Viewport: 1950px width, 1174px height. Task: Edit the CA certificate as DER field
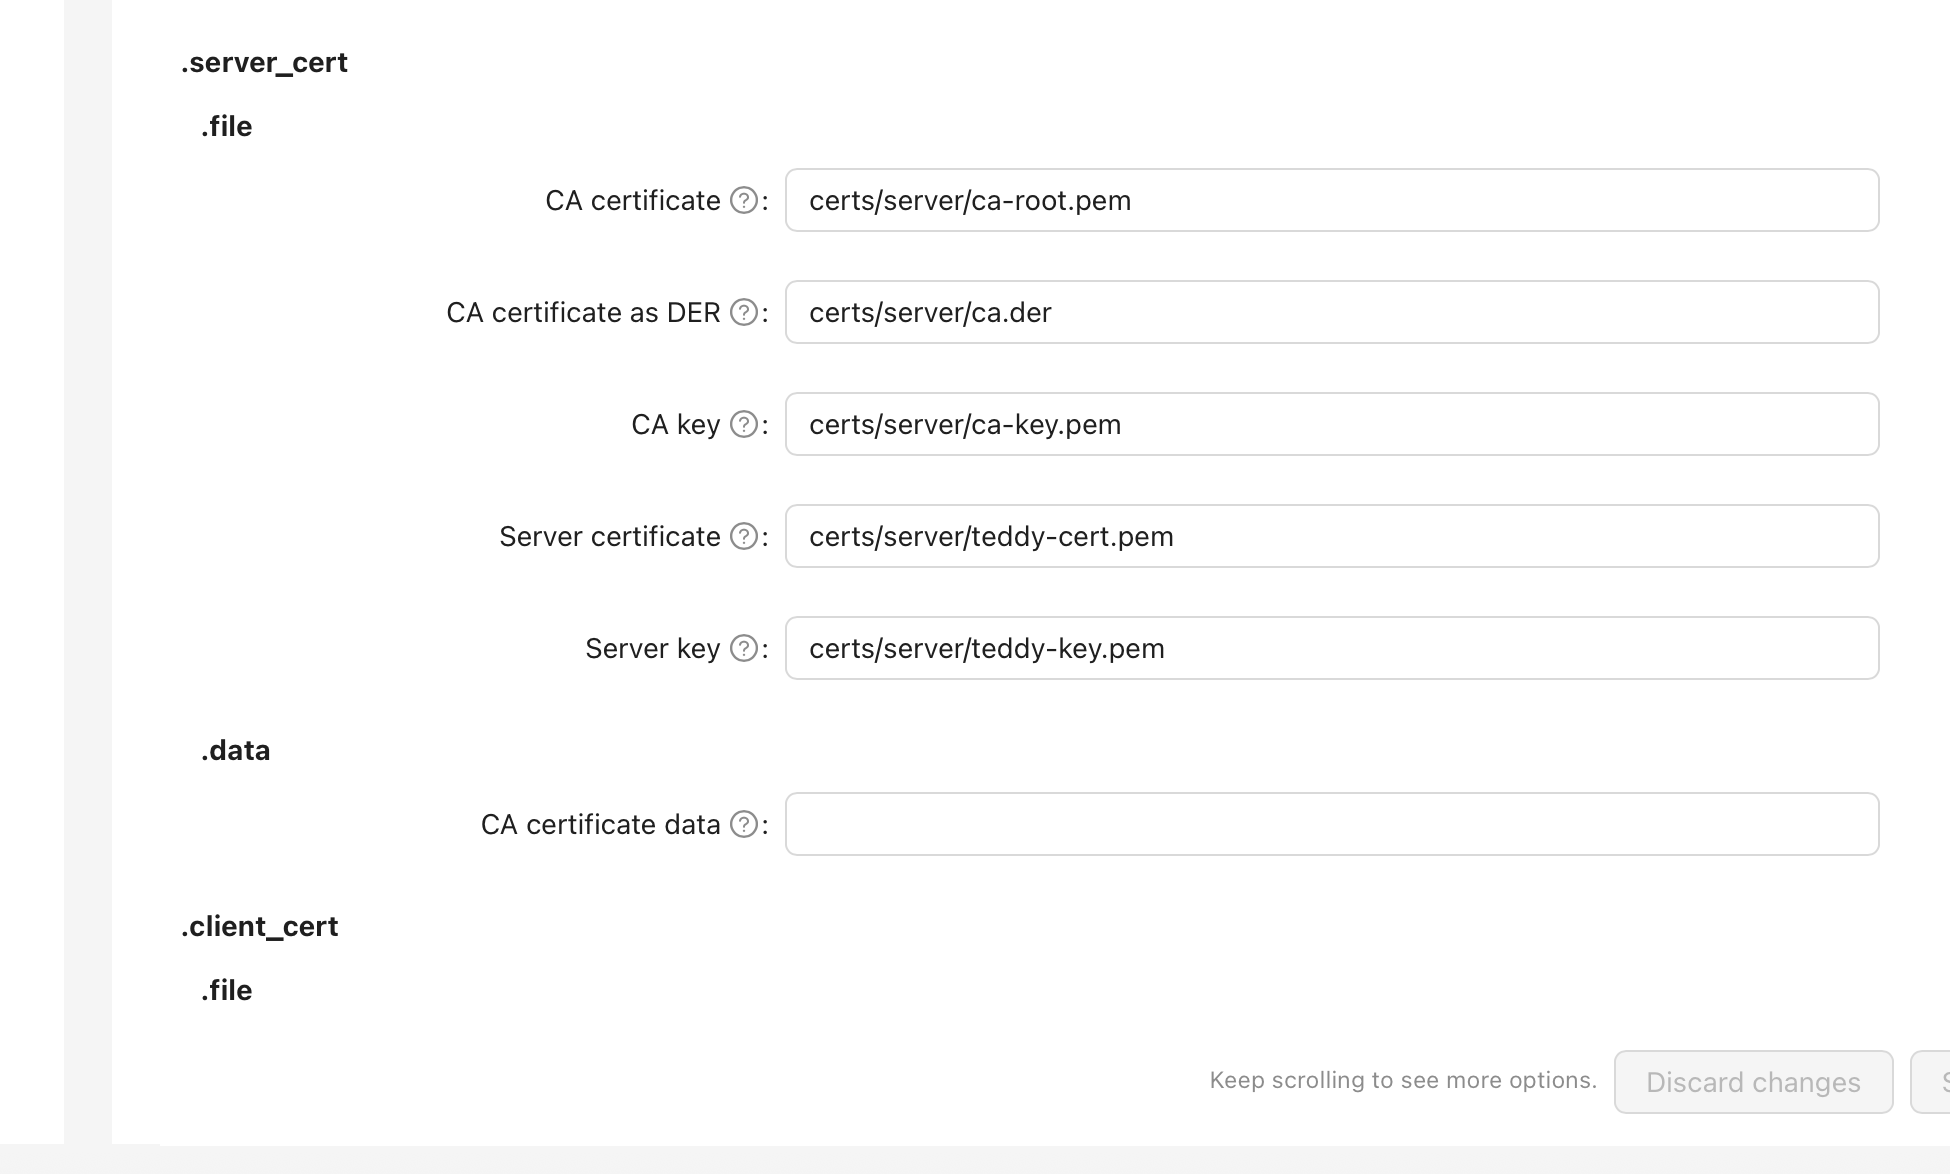pyautogui.click(x=1332, y=312)
